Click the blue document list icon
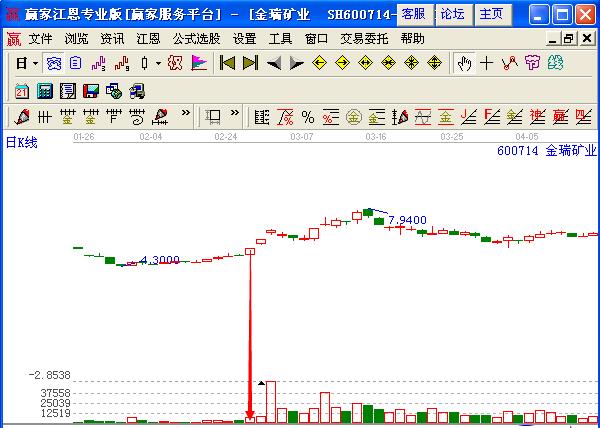The height and width of the screenshot is (428, 600). click(x=75, y=63)
